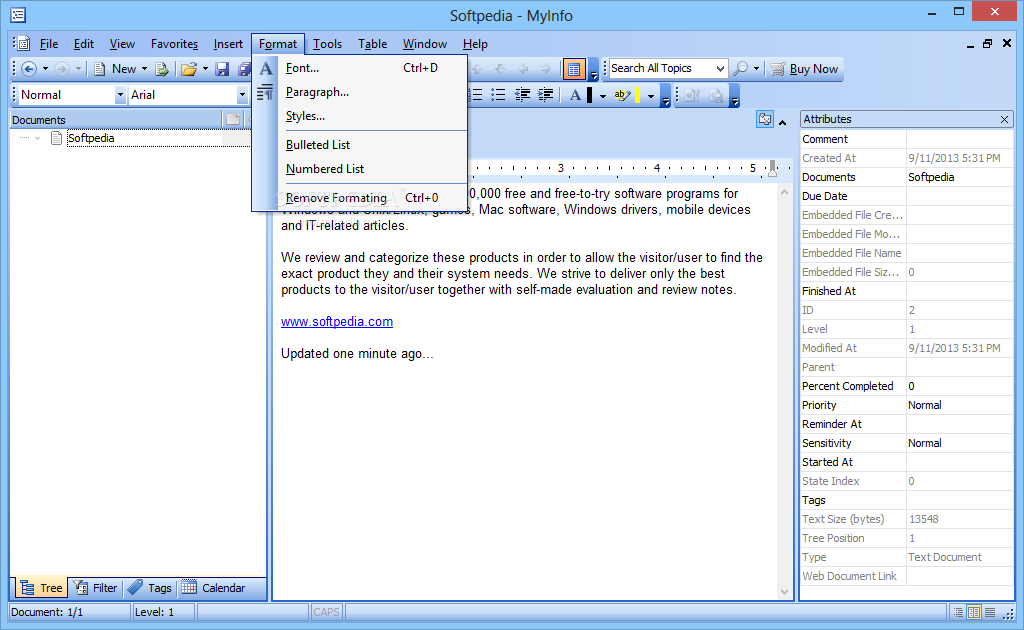Open the Table menu

[x=372, y=44]
